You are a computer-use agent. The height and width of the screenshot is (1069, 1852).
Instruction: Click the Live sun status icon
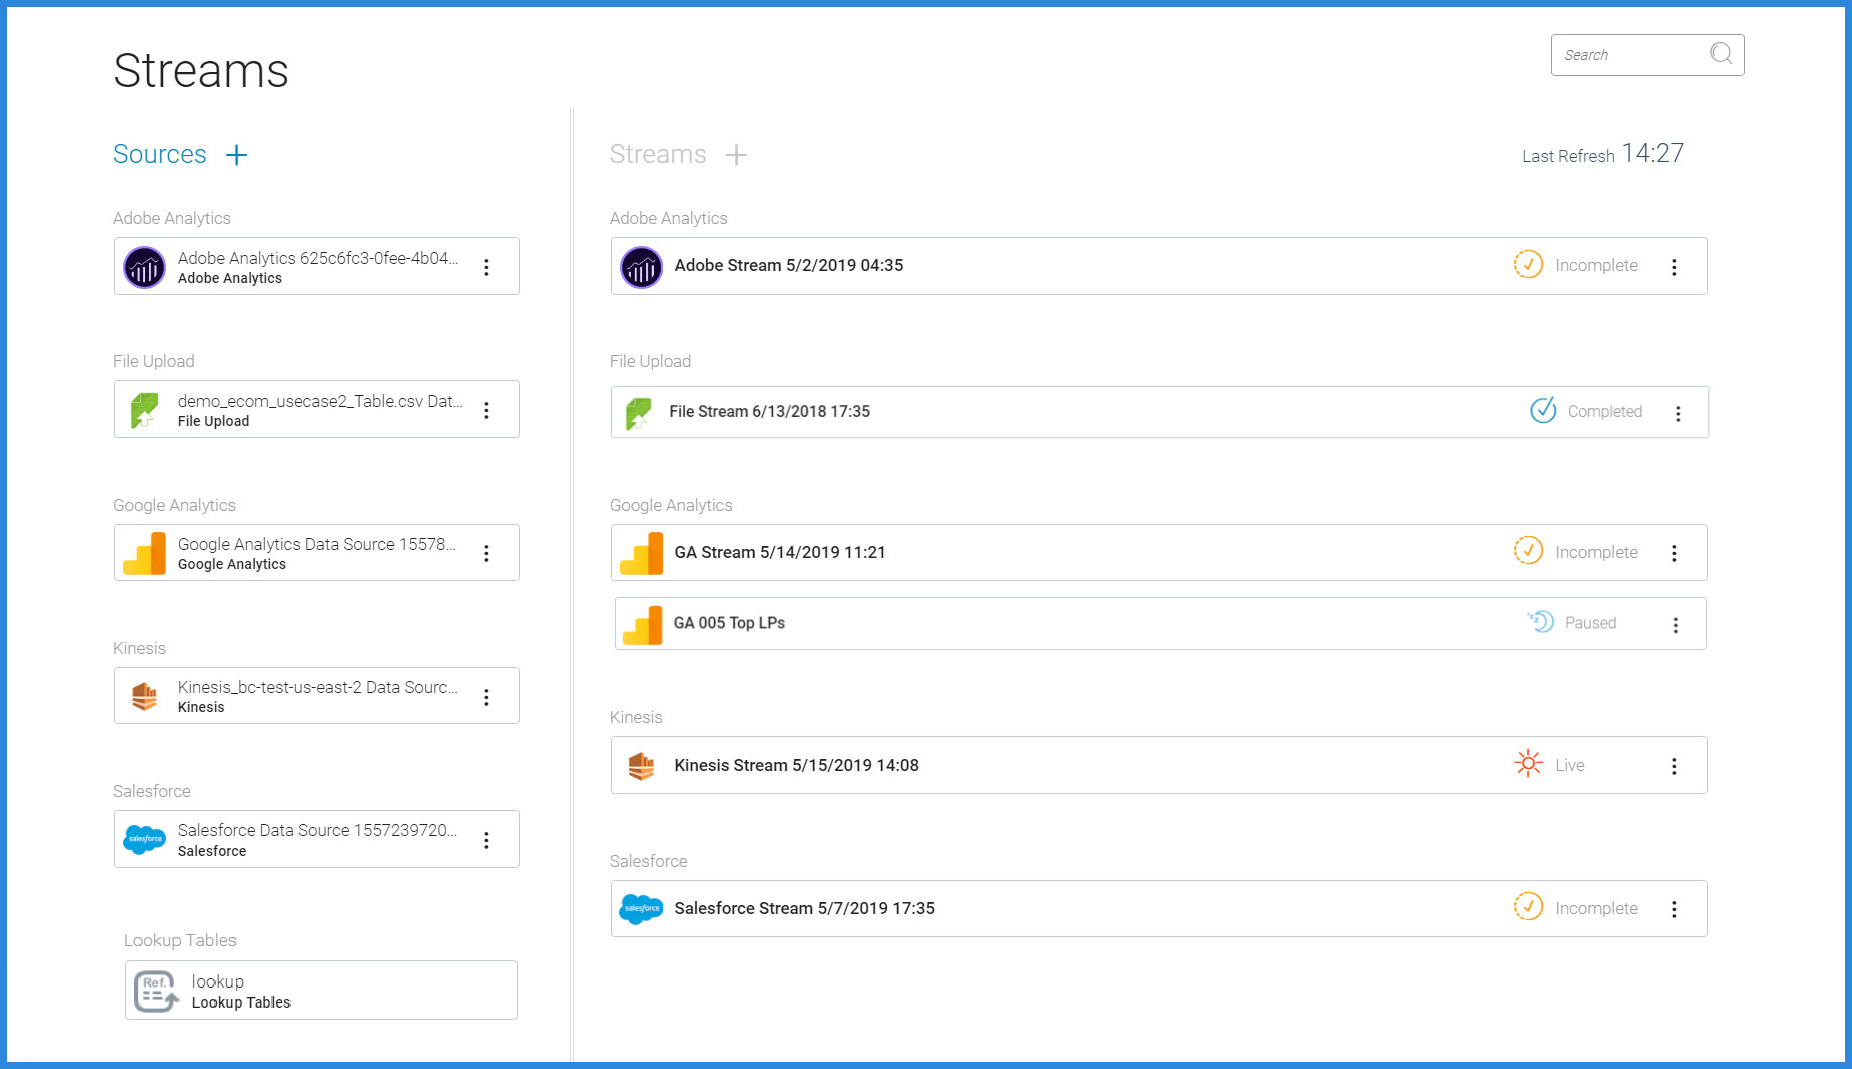coord(1528,763)
